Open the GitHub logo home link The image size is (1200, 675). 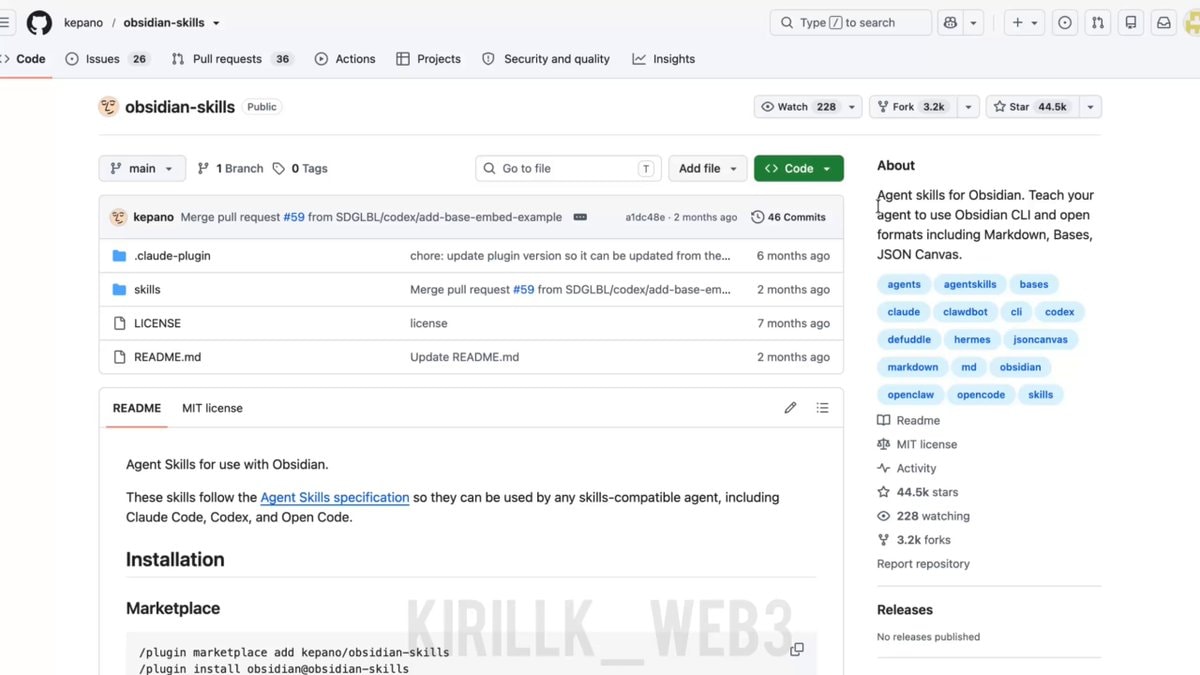click(x=39, y=22)
